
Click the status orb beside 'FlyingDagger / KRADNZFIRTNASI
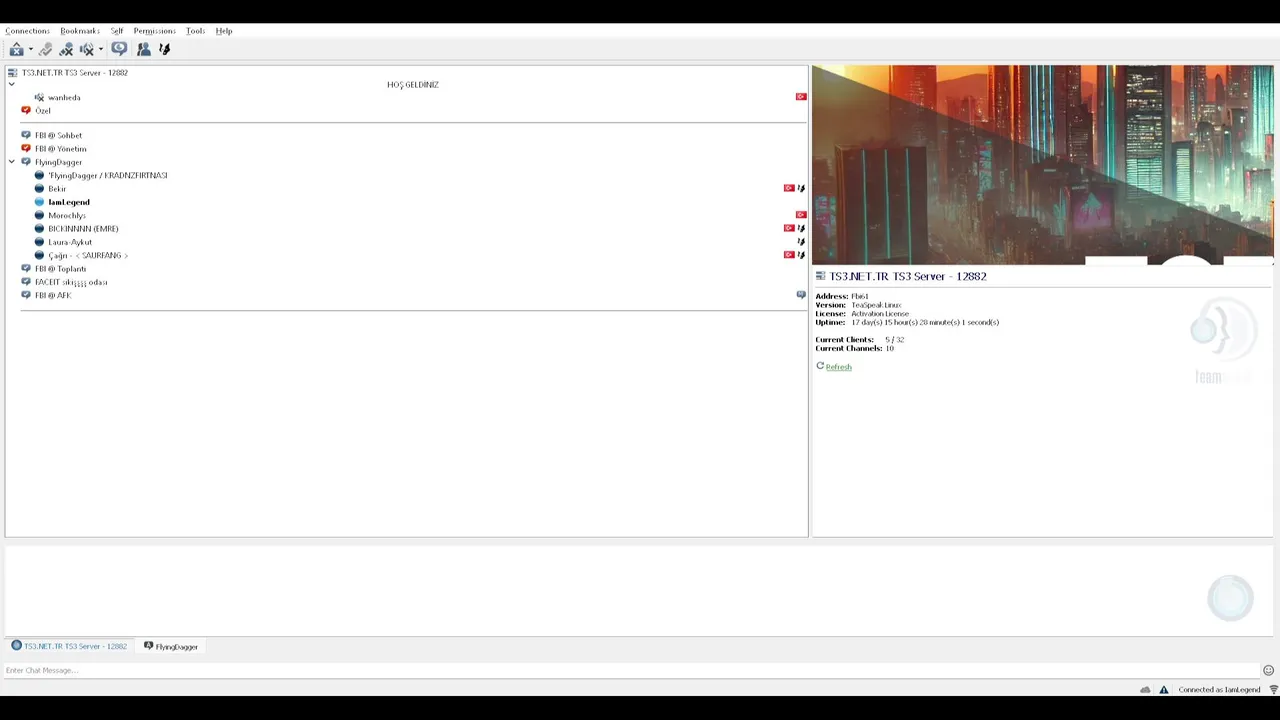coord(40,176)
